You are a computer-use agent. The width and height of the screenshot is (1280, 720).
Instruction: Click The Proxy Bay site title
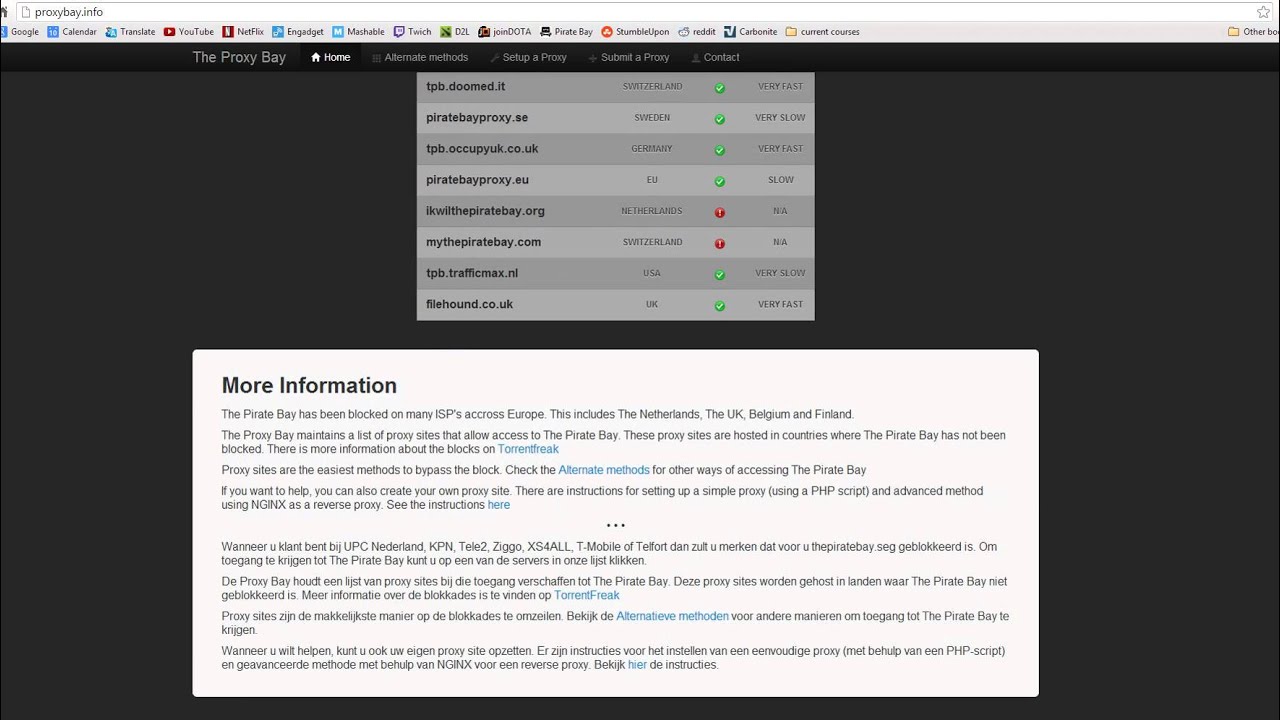tap(239, 57)
